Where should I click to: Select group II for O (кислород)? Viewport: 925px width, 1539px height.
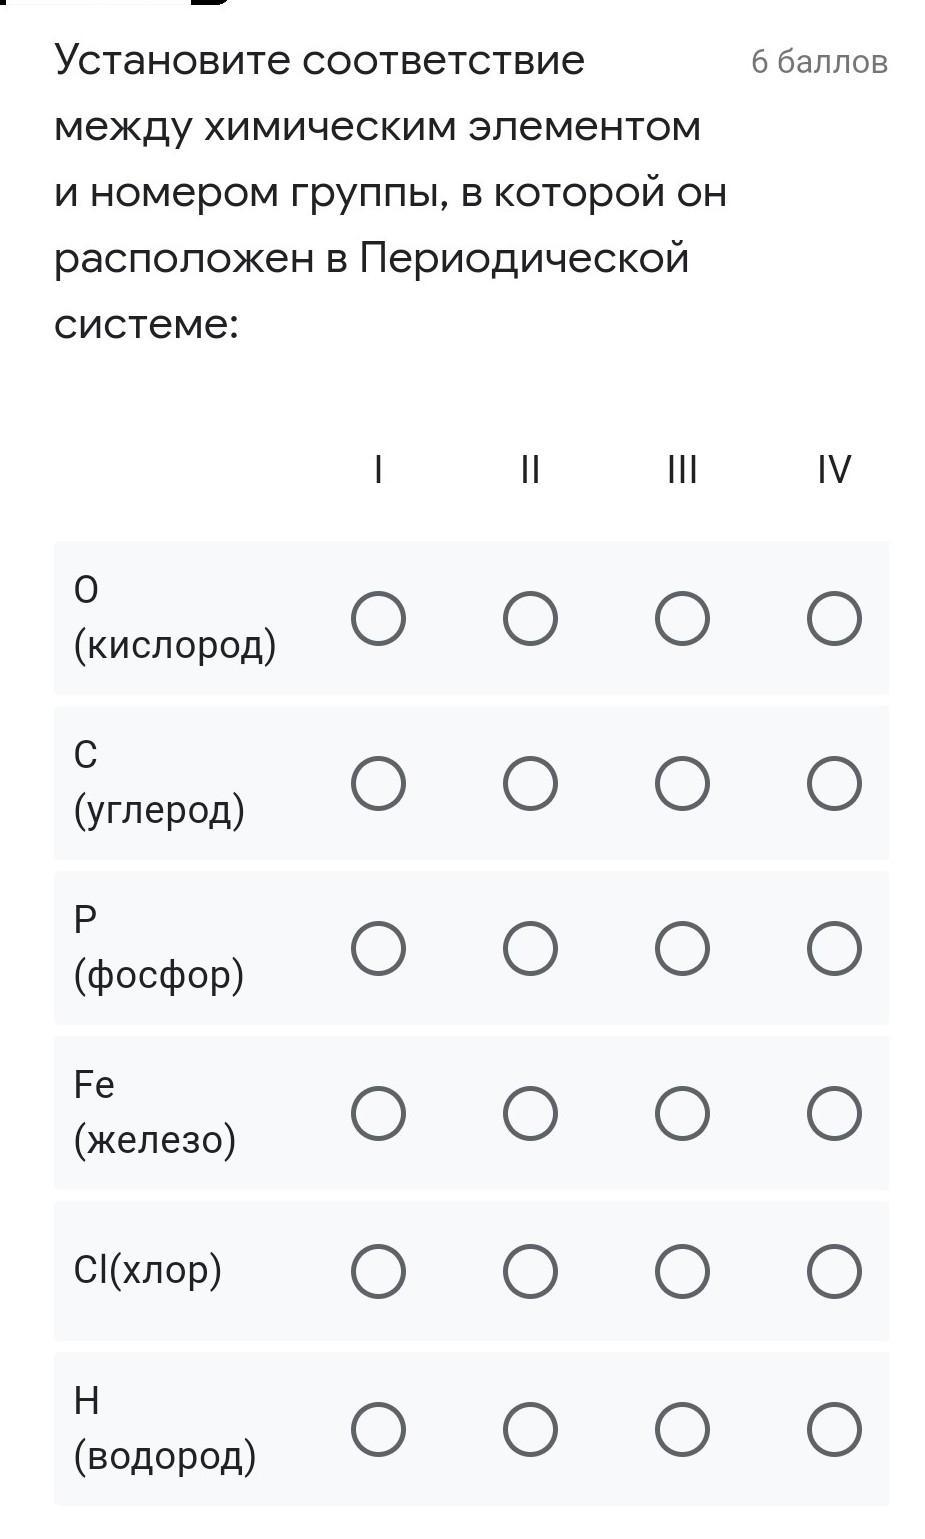[530, 618]
